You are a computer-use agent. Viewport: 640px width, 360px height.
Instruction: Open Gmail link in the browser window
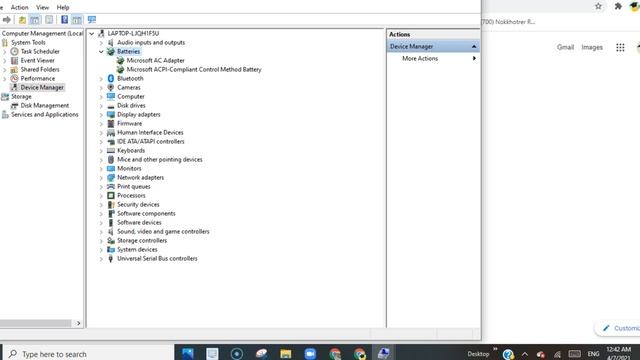[565, 47]
